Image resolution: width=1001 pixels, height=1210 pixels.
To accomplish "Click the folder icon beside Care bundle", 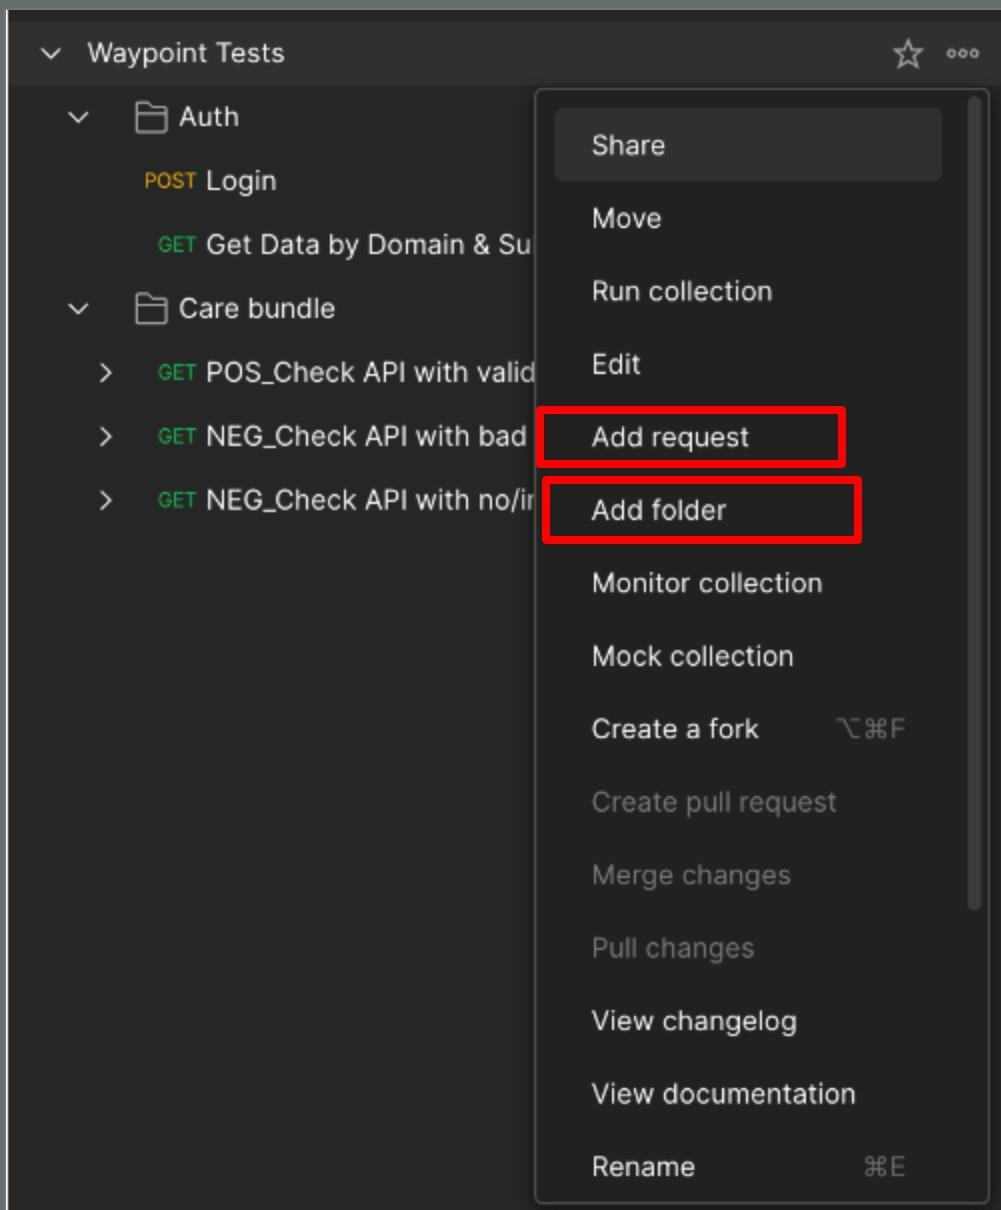I will (x=152, y=308).
